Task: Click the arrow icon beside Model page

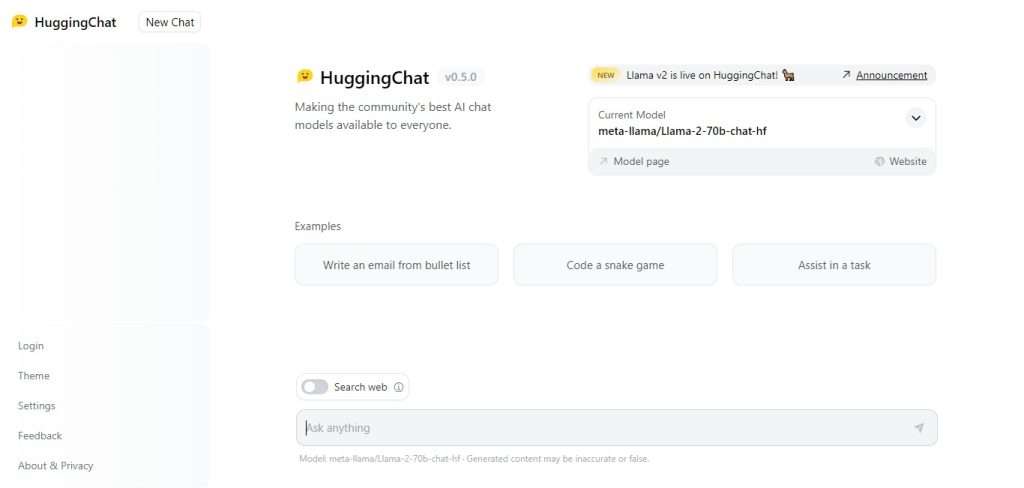Action: click(603, 161)
